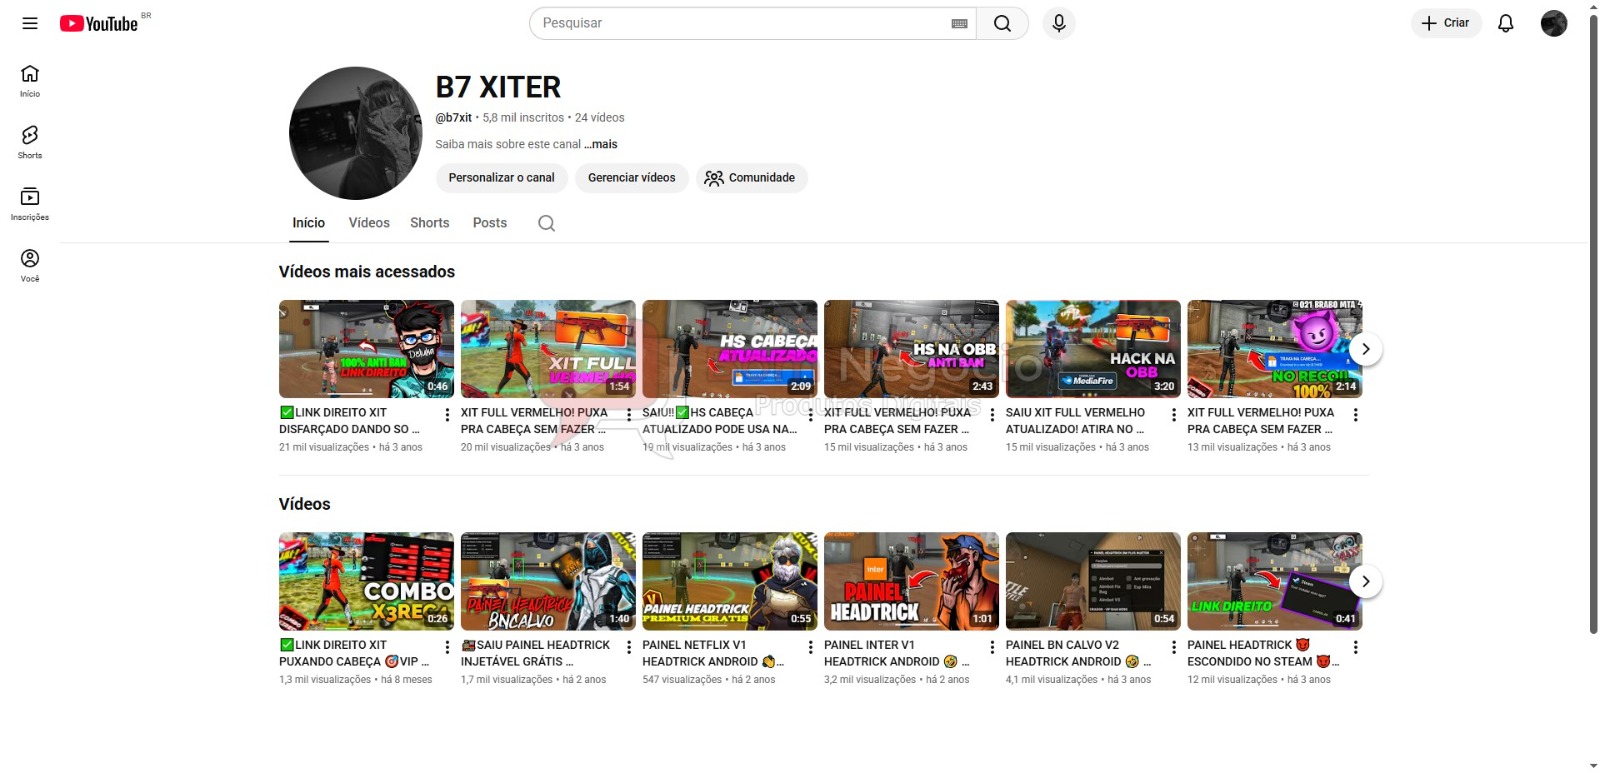This screenshot has height=773, width=1600.
Task: Play NO RECOIL 100% thumbnail 2:14
Action: (1274, 349)
